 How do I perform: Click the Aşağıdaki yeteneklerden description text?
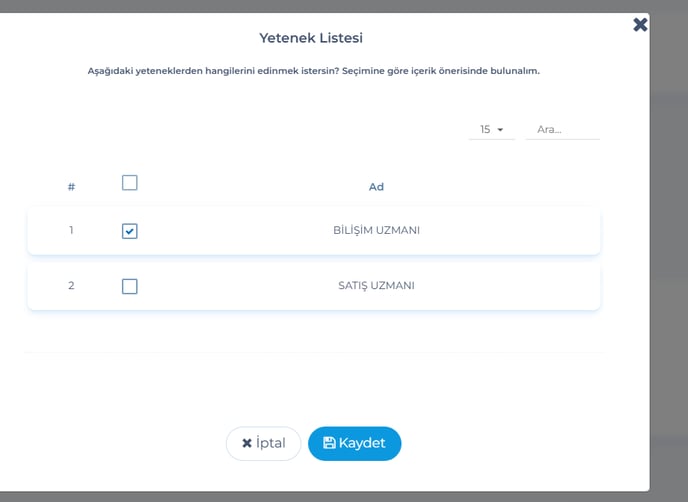point(313,71)
